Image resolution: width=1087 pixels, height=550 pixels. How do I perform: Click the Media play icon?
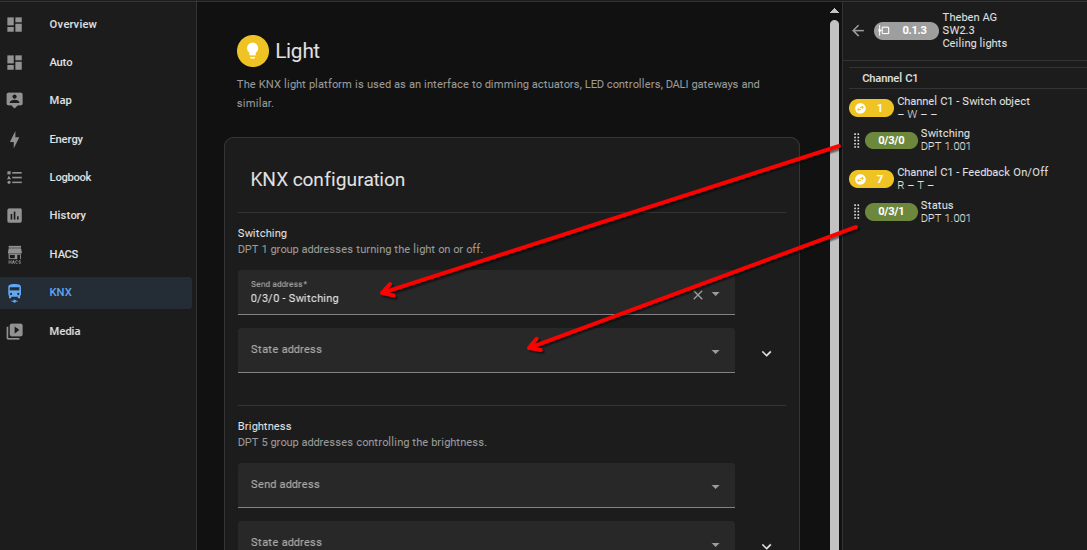[15, 332]
